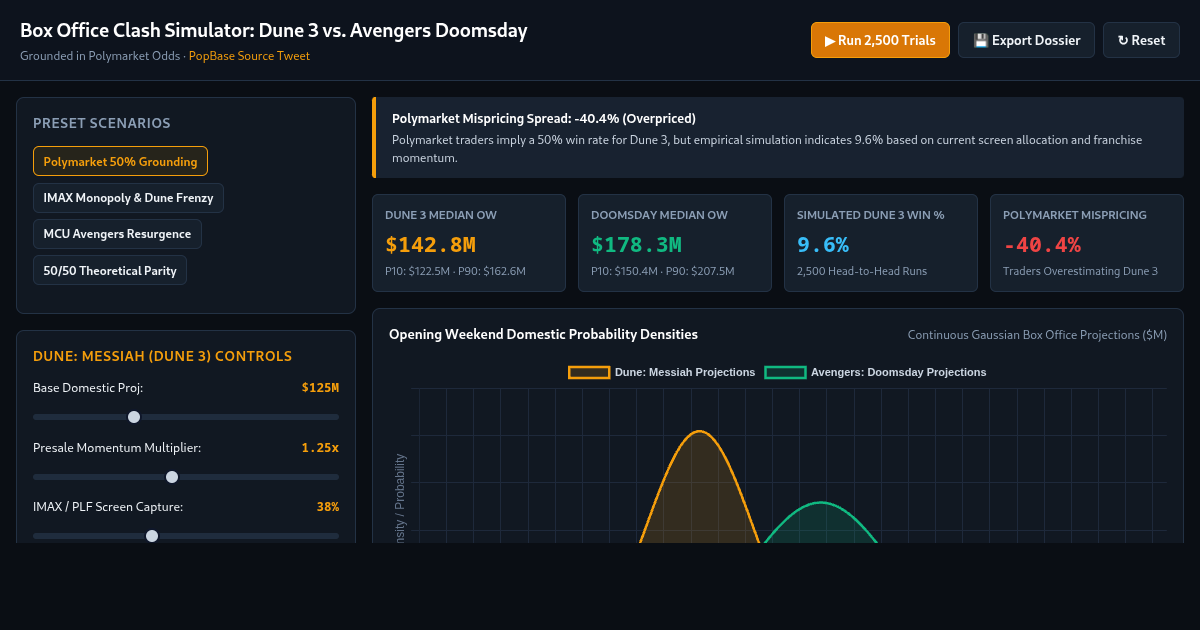The height and width of the screenshot is (630, 1200).
Task: Click Dune 3 P10/P90 range text
Action: 455,271
